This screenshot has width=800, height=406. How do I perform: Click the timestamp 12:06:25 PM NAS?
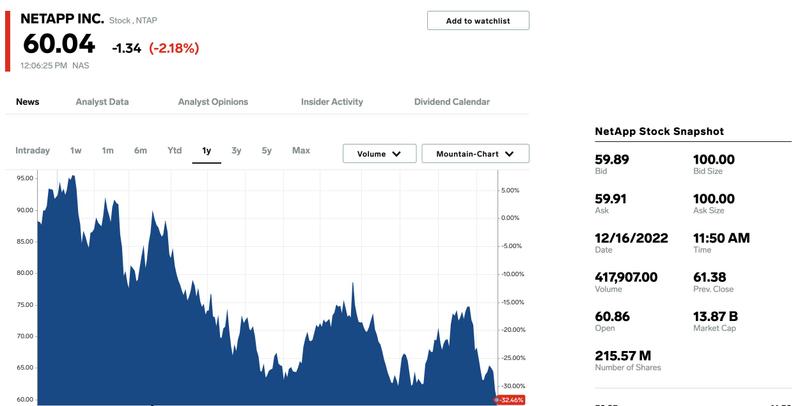(55, 65)
